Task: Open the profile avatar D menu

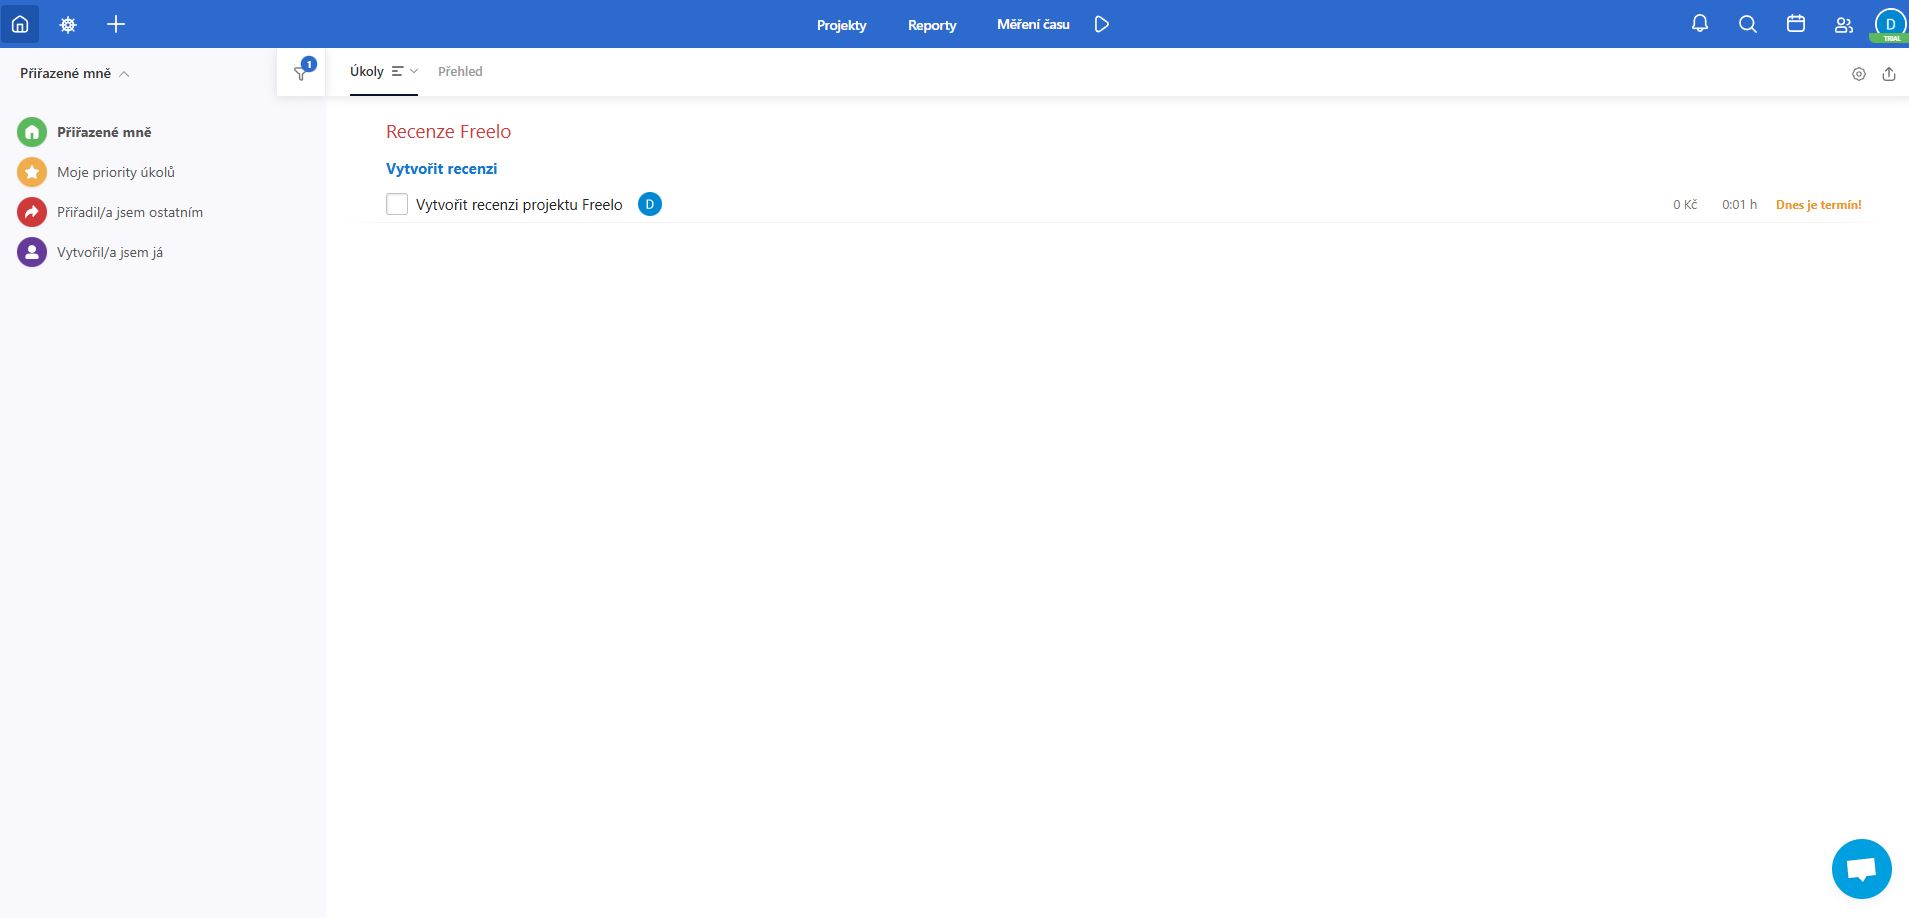Action: 1890,24
